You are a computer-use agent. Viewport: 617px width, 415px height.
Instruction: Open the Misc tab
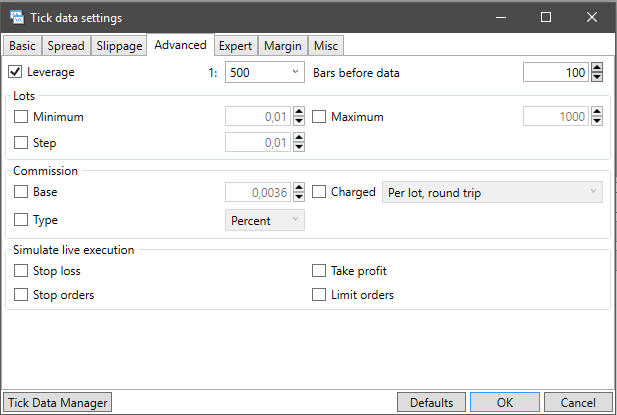tap(326, 46)
